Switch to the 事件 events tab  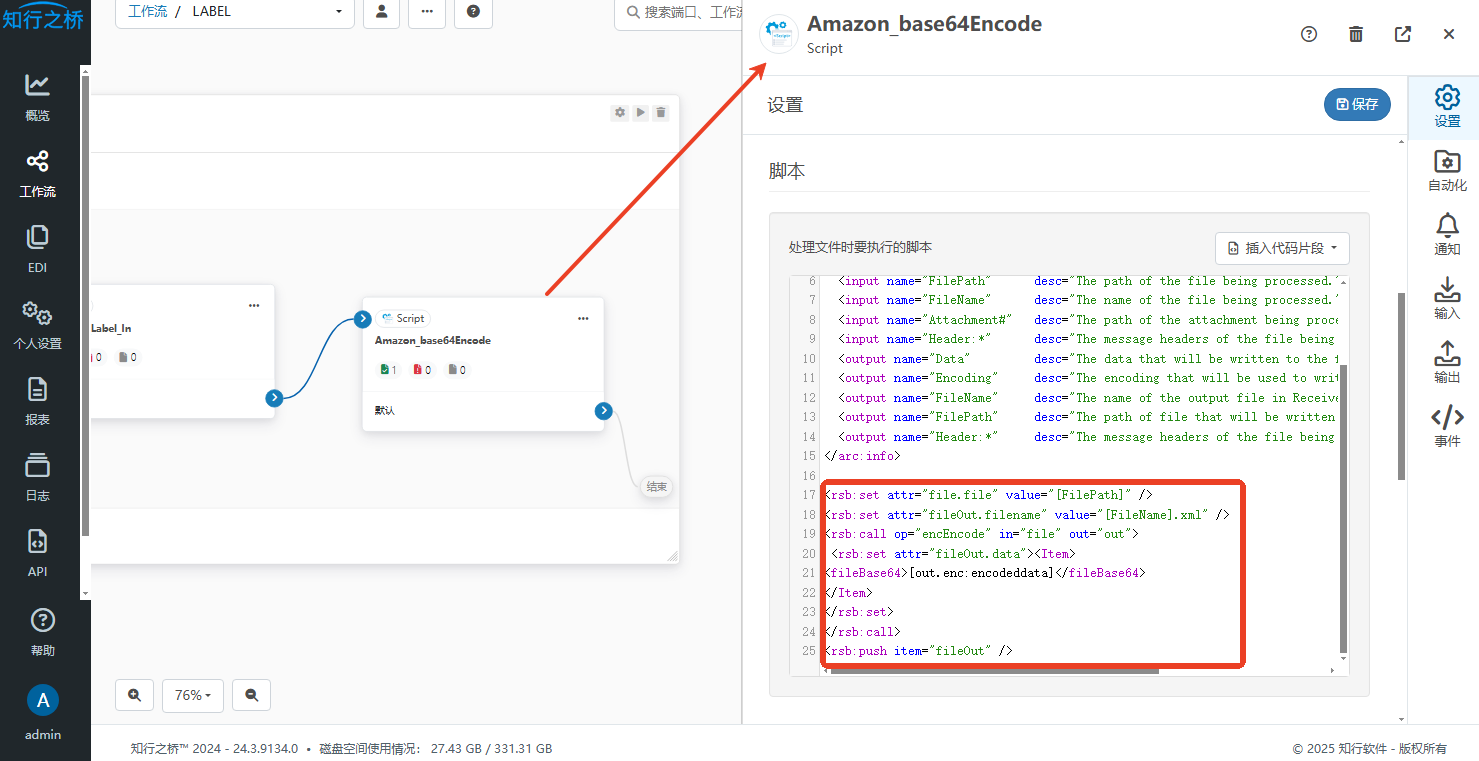point(1447,427)
